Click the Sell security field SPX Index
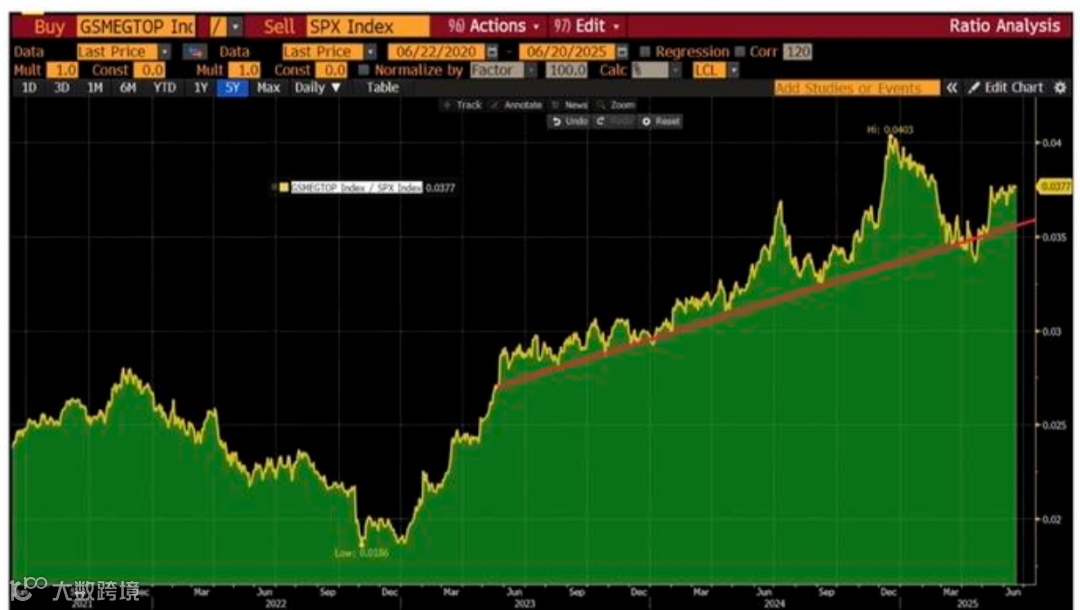 [368, 27]
